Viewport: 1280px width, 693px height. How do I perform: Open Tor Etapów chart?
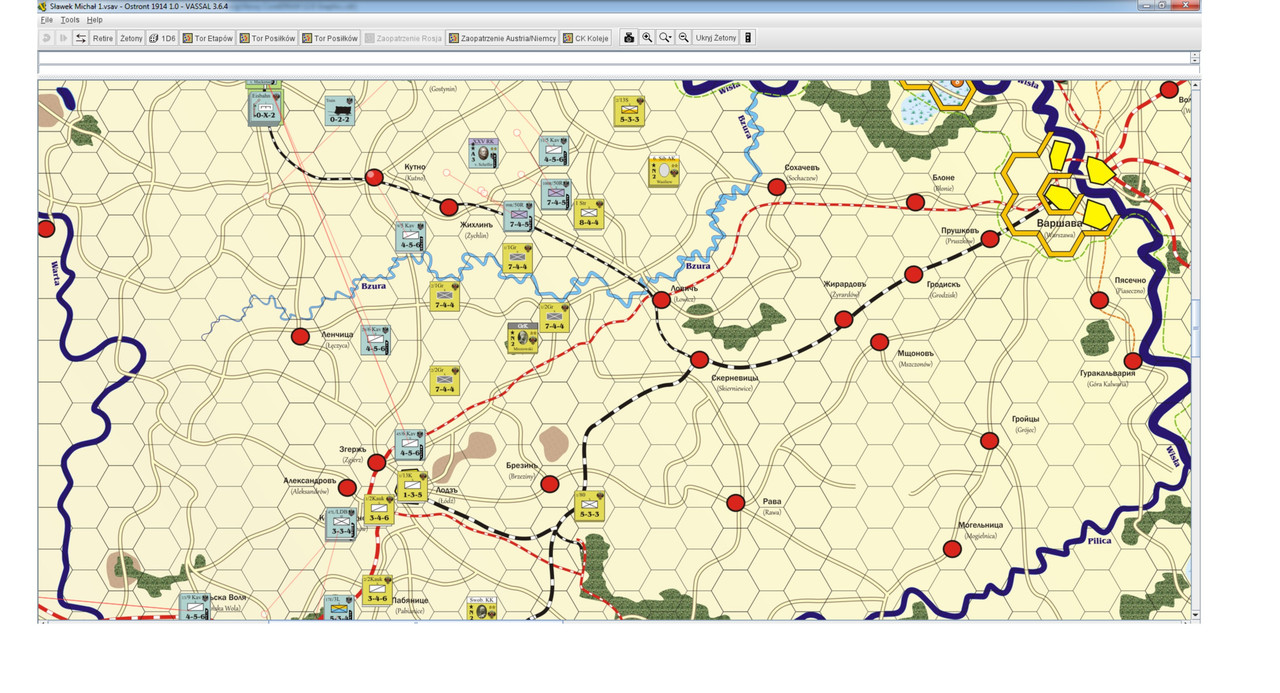pyautogui.click(x=208, y=38)
